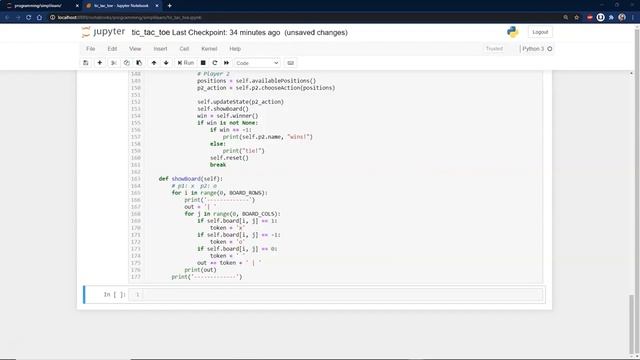Click the page vertical scrollbar

tap(632, 324)
